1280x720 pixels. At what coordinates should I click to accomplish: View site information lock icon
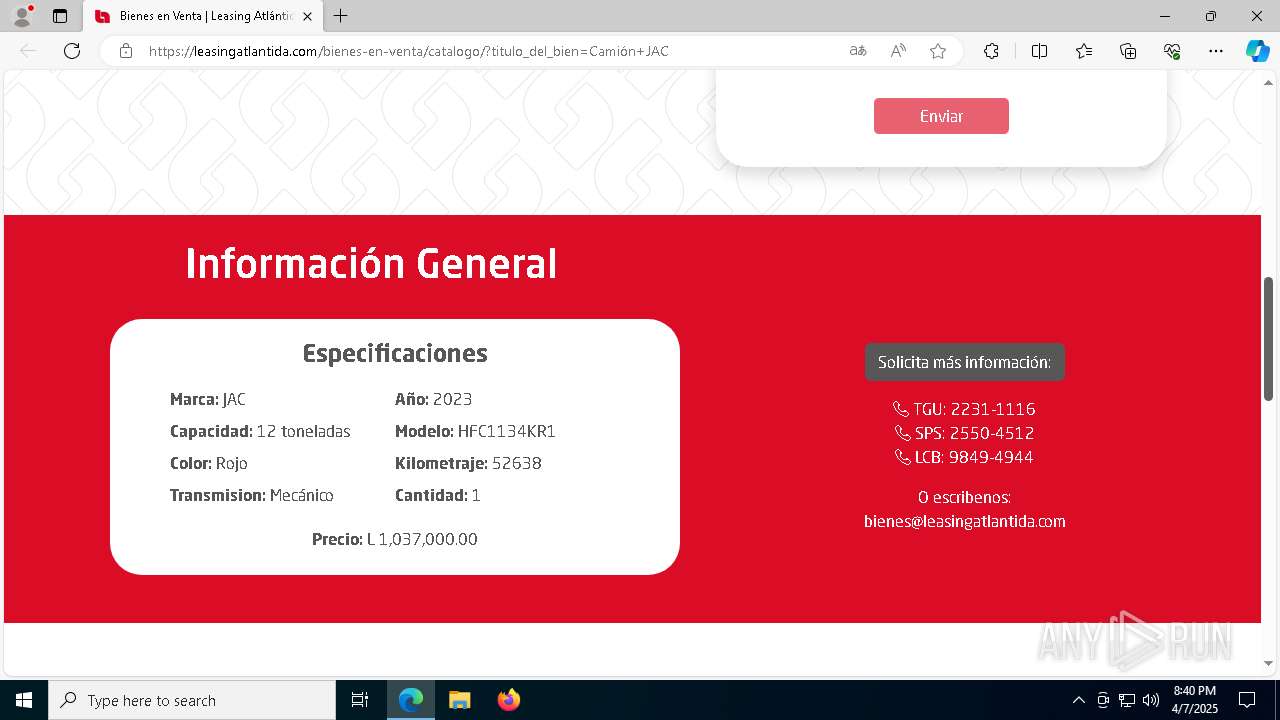[x=126, y=51]
